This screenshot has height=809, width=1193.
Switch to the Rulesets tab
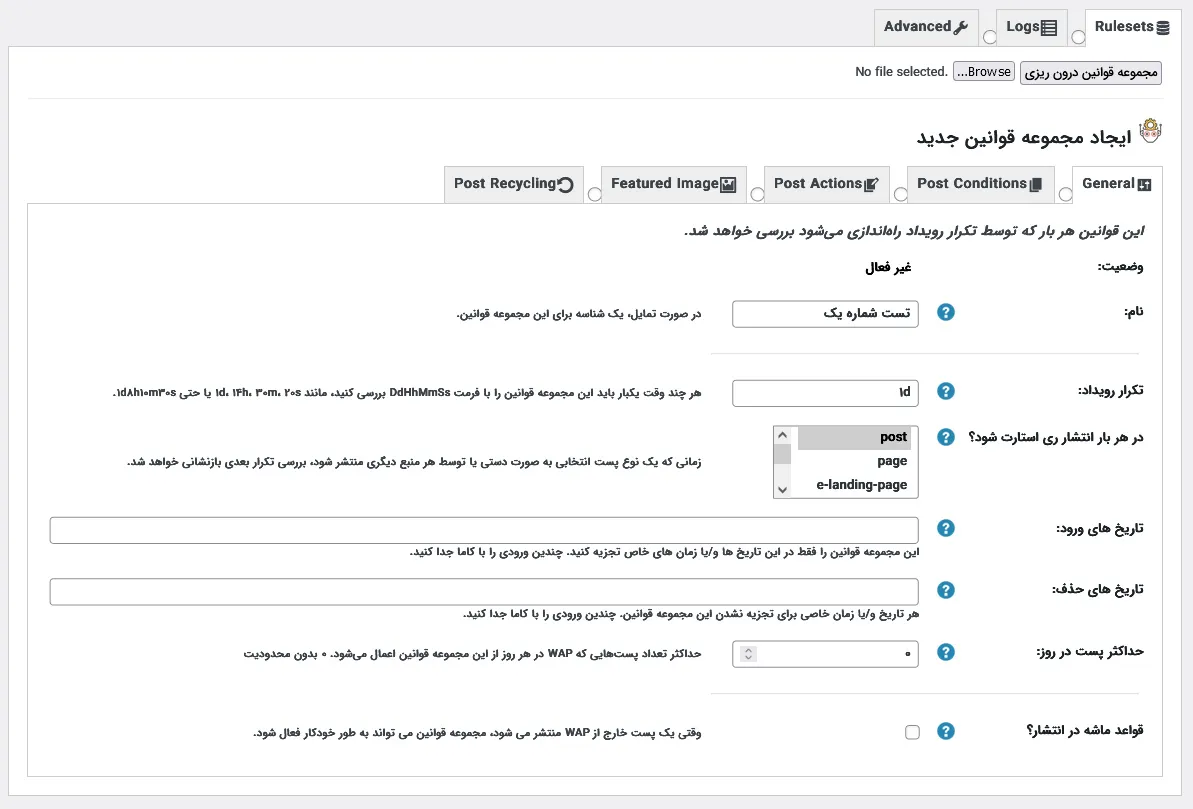pos(1131,27)
